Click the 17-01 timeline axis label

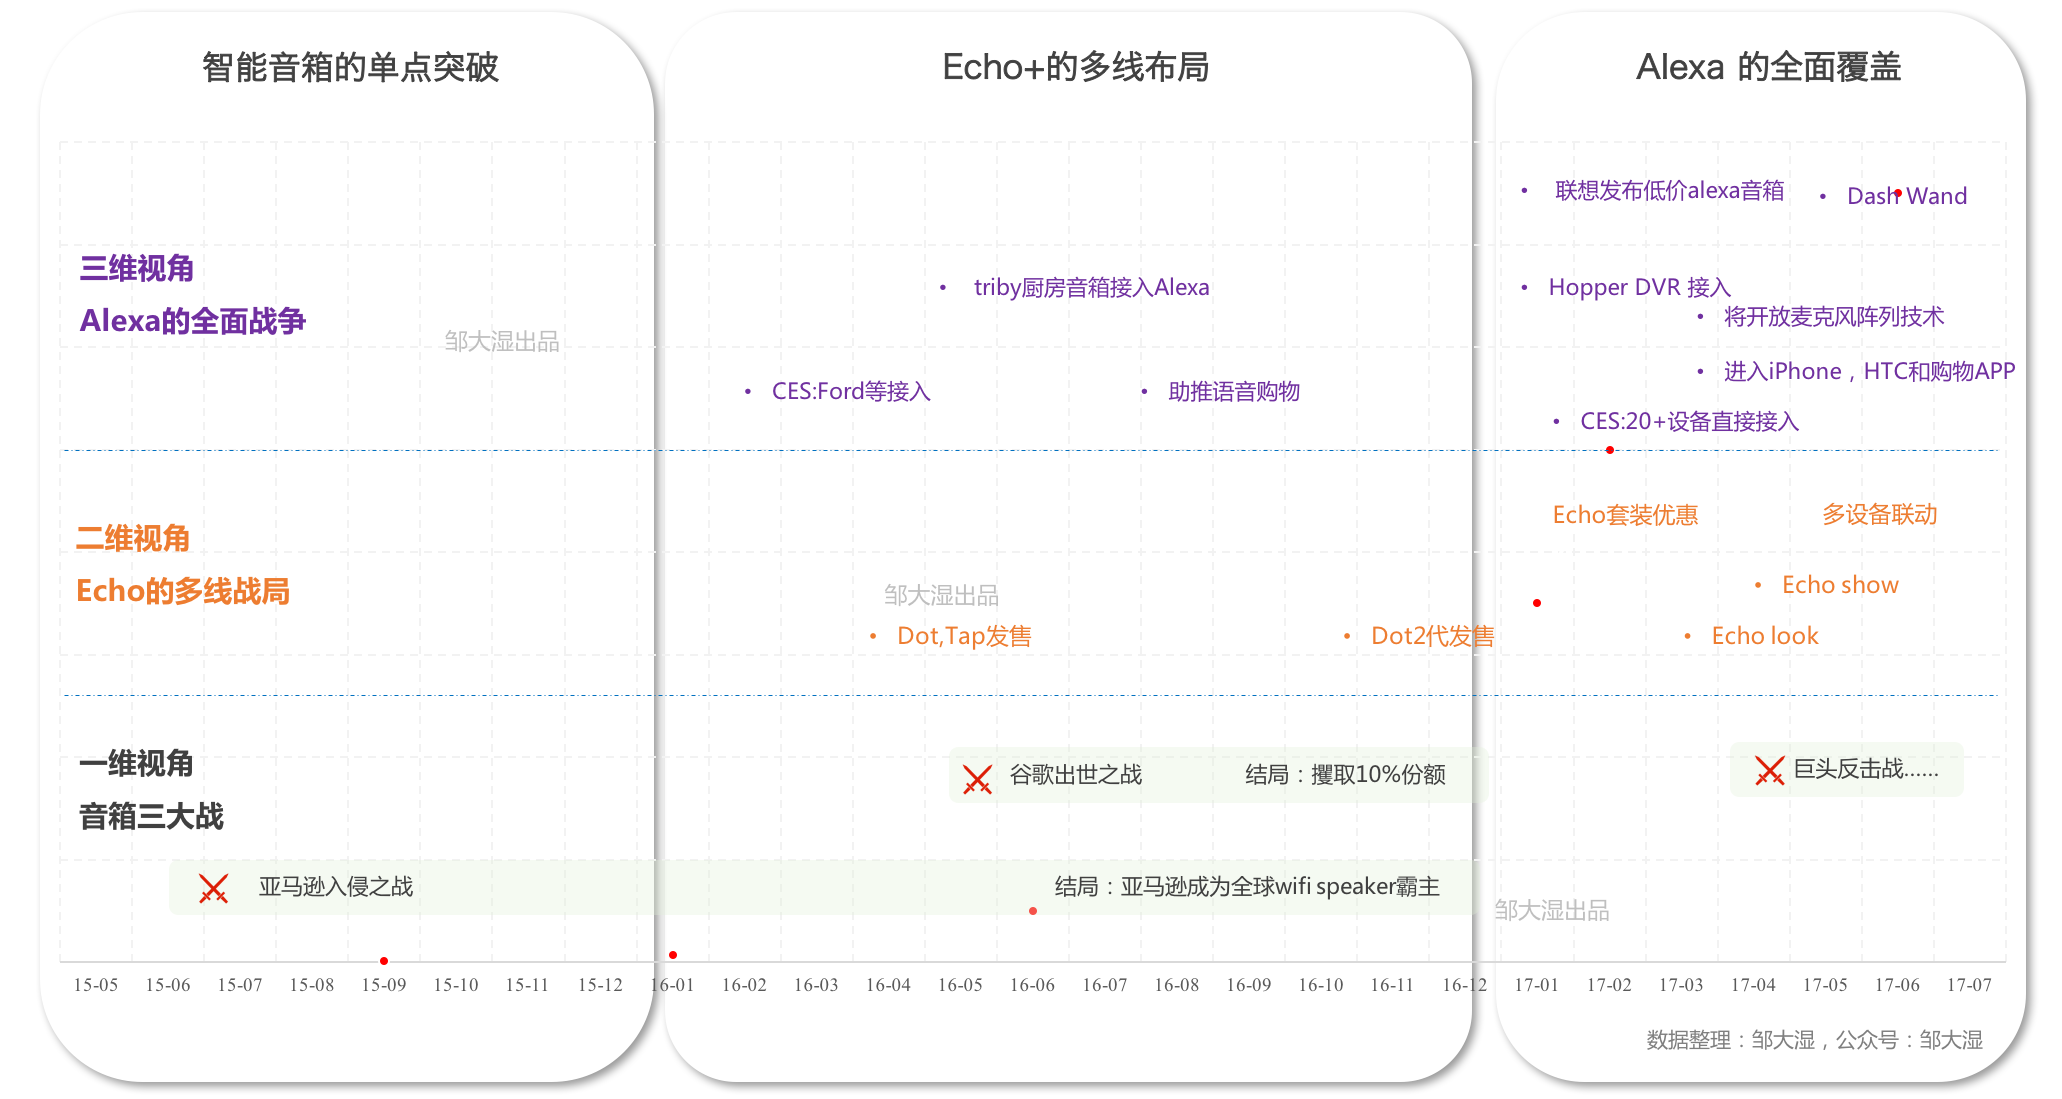(x=1536, y=985)
